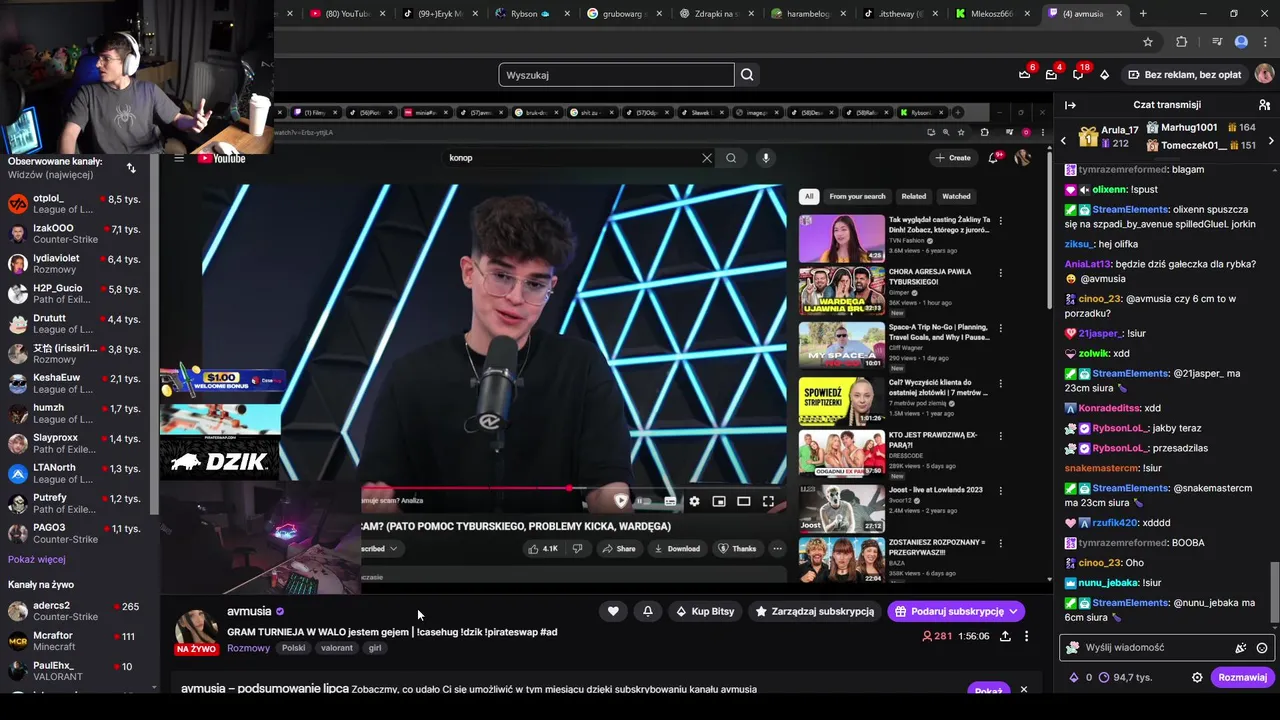Click Bez reklam, bez opłat button

click(1184, 74)
